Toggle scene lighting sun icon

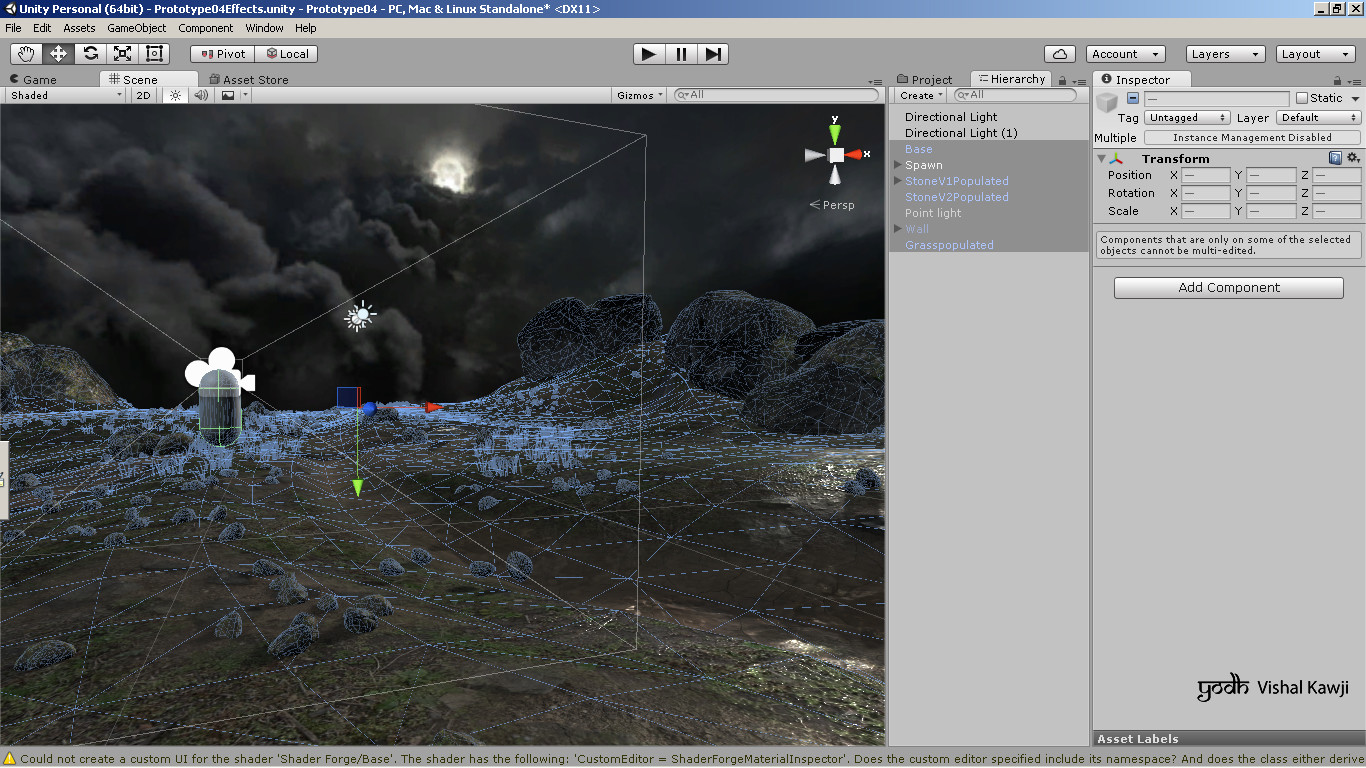pos(175,95)
